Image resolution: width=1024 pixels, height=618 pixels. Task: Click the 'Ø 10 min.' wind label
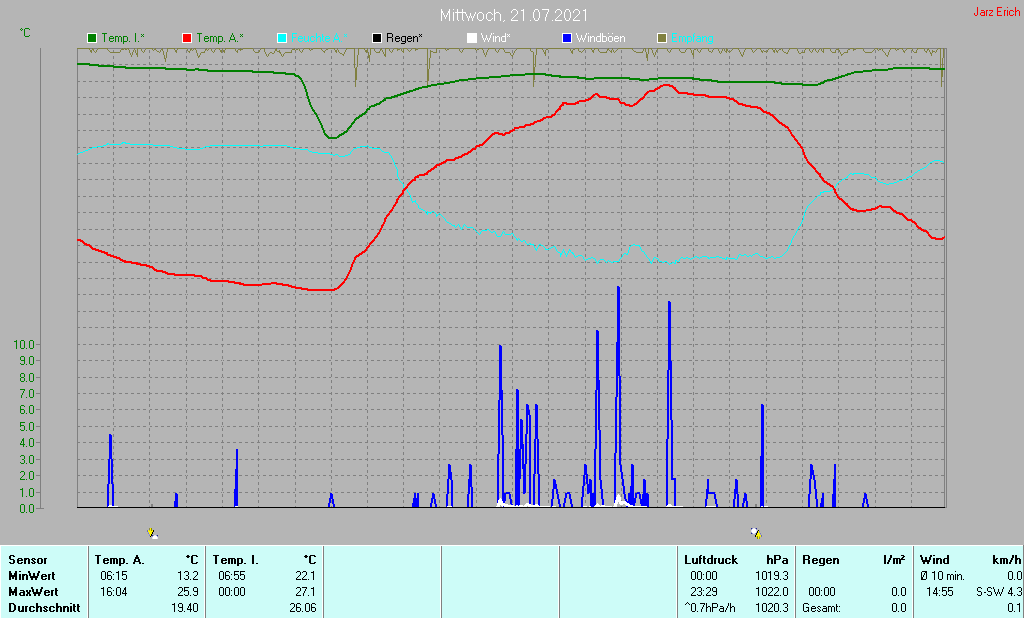[942, 576]
